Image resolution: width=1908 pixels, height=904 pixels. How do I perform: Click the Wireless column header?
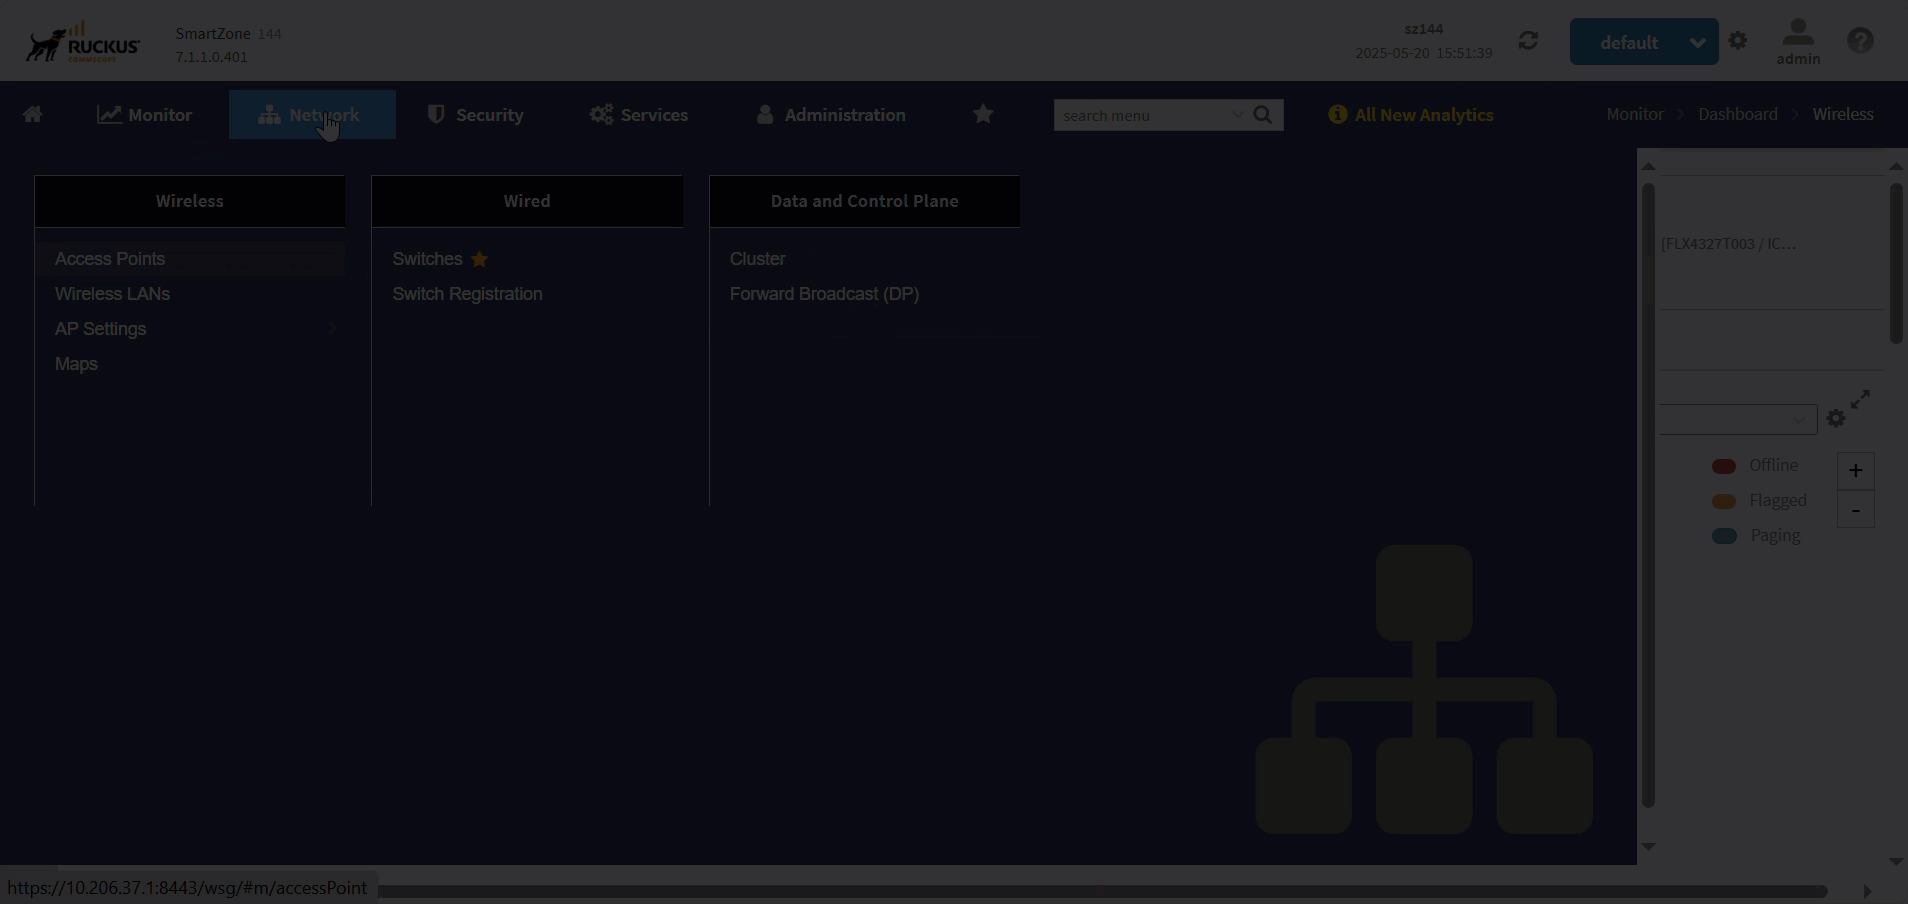(x=190, y=201)
